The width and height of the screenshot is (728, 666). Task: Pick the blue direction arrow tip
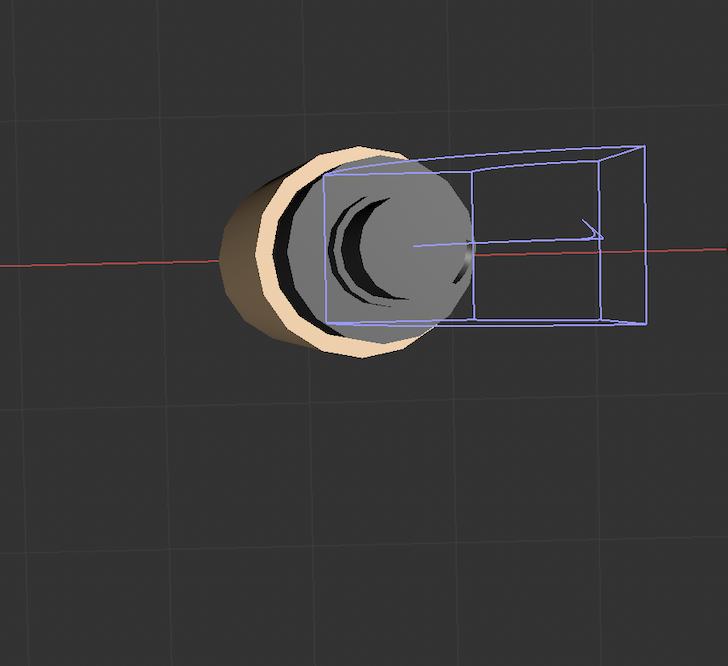coord(602,237)
